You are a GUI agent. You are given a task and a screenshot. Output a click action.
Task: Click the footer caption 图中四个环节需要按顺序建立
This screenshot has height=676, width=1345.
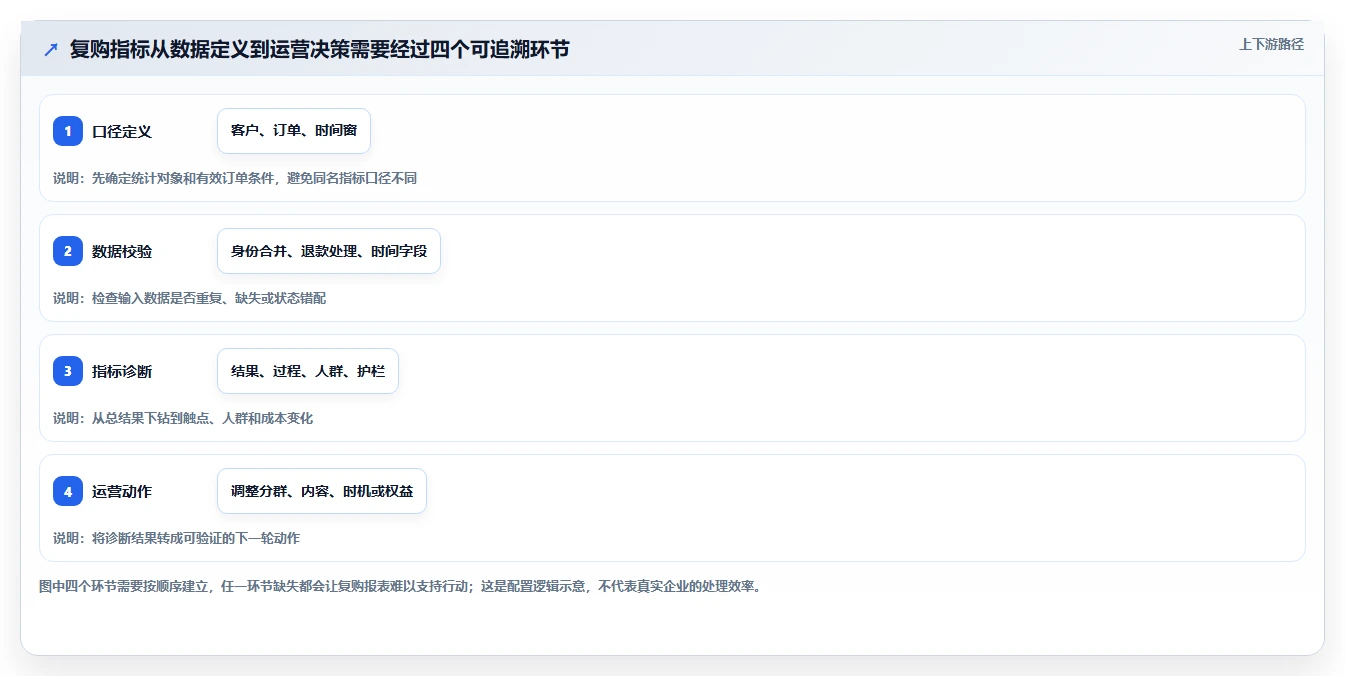coord(400,586)
